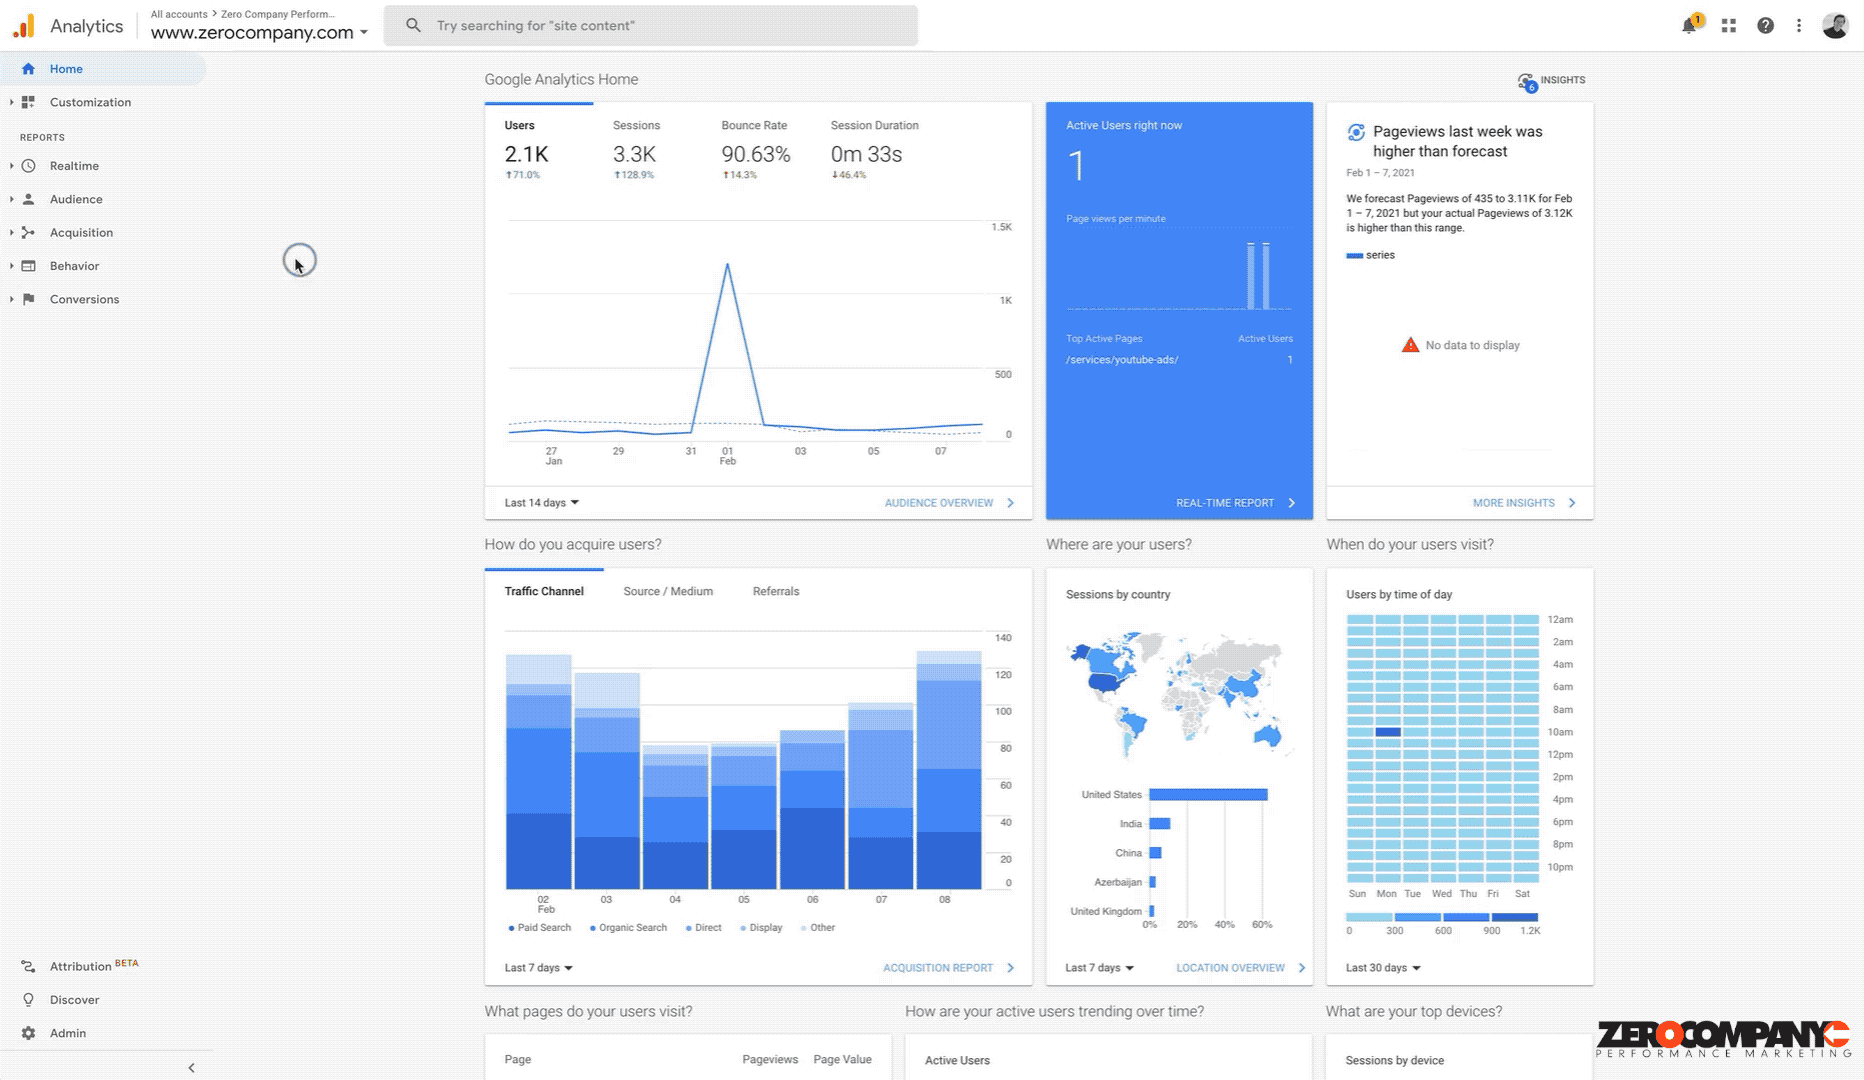Click the Conversions flag icon
The height and width of the screenshot is (1080, 1864).
point(28,299)
